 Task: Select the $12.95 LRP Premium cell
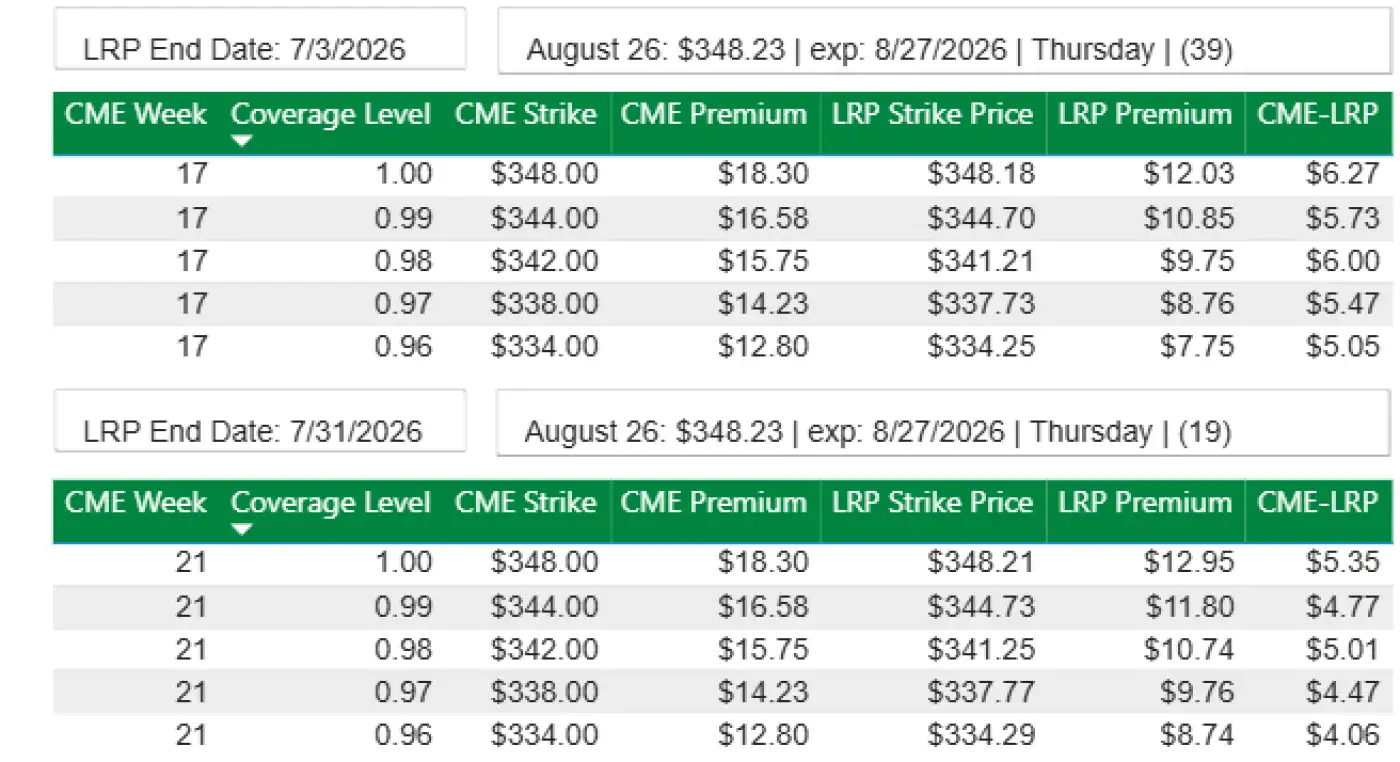coord(1189,562)
